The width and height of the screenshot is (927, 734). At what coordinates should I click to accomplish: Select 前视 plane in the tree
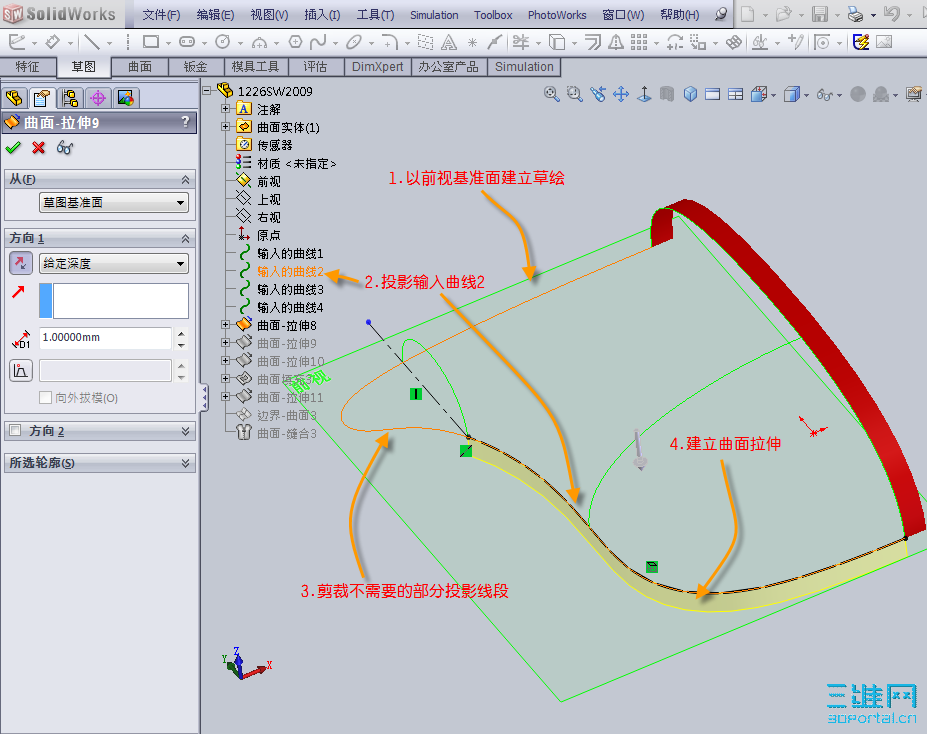click(x=269, y=181)
